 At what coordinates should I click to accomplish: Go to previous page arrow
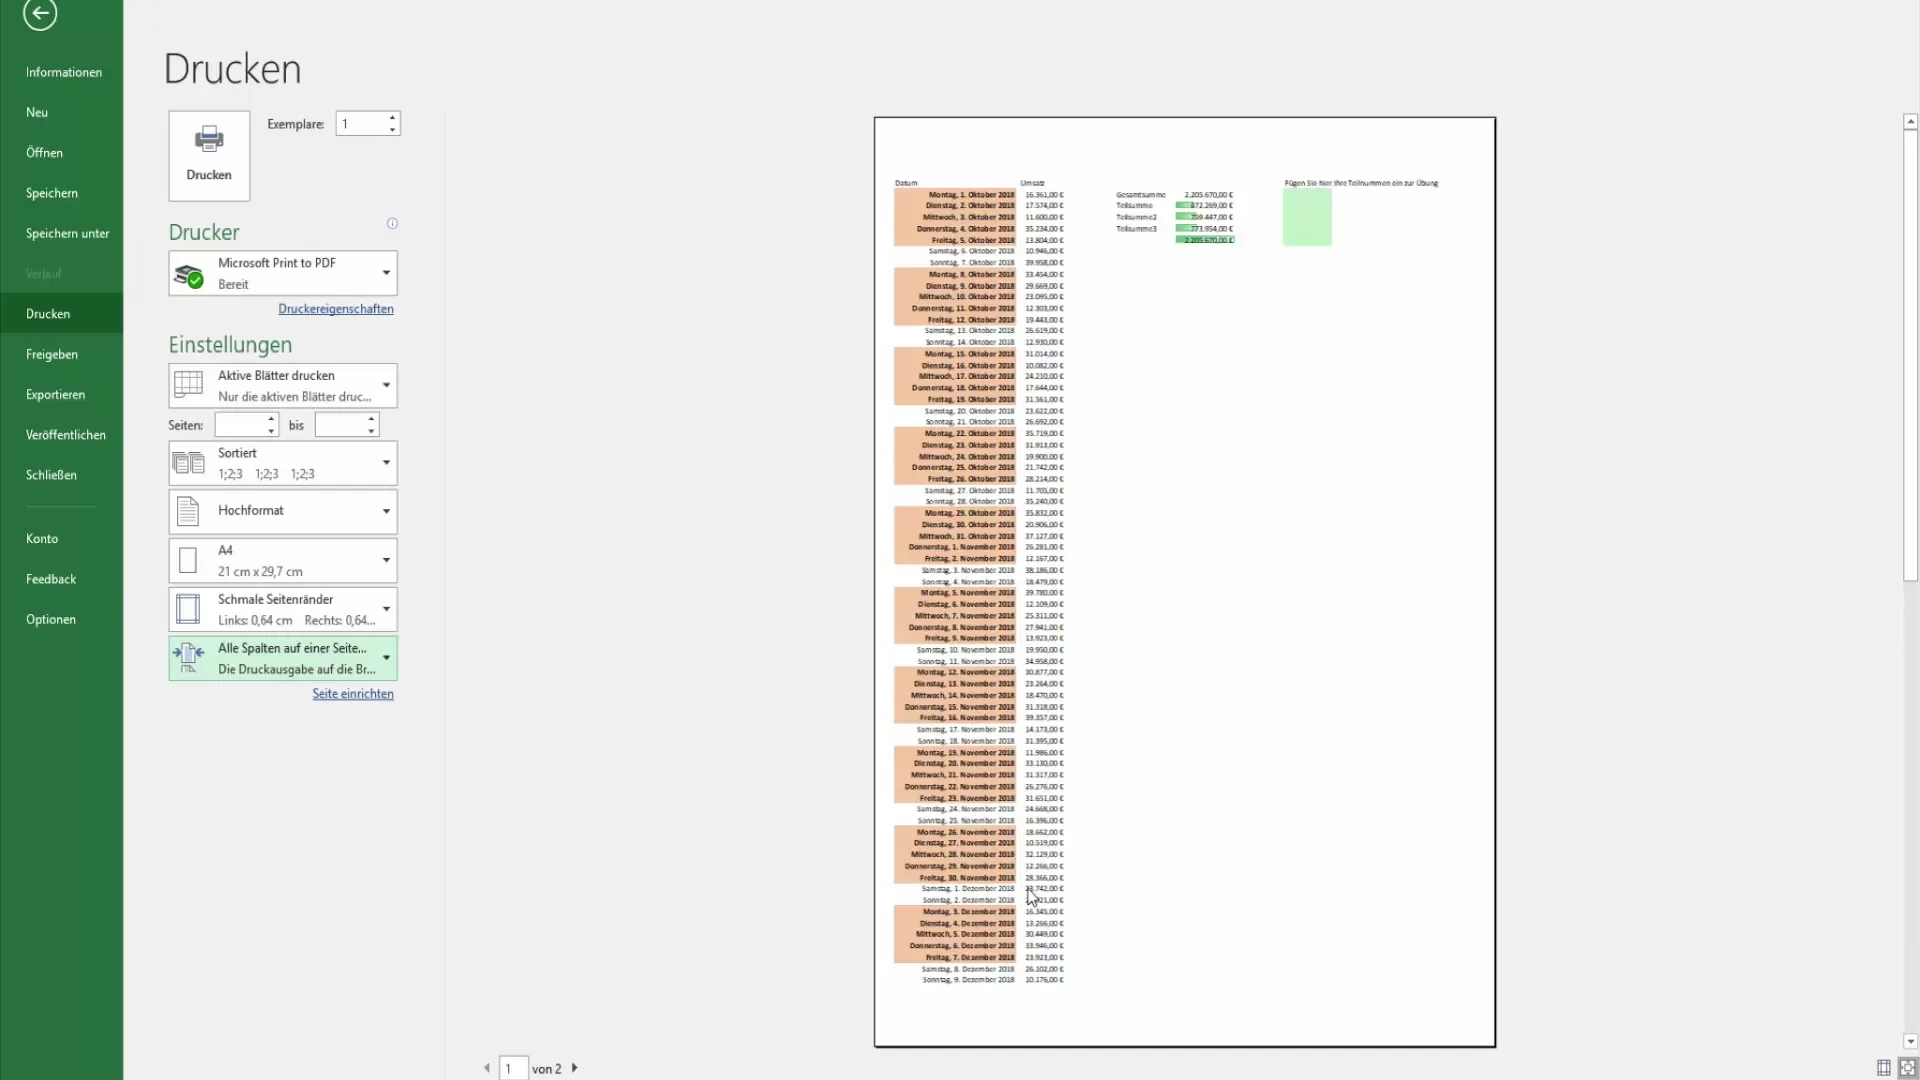487,1068
